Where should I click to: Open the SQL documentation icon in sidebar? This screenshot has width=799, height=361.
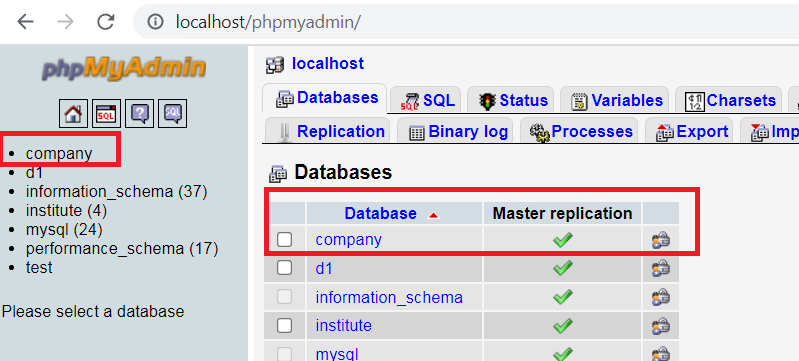point(173,113)
